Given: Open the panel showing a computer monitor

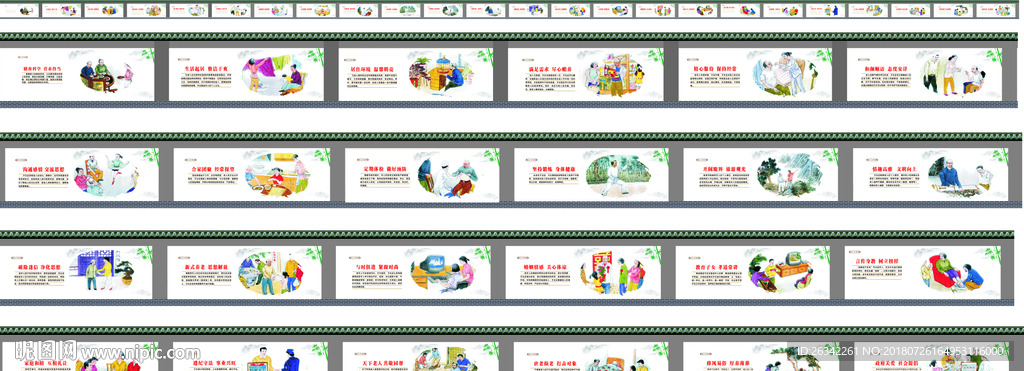Looking at the screenshot, I should [413, 272].
